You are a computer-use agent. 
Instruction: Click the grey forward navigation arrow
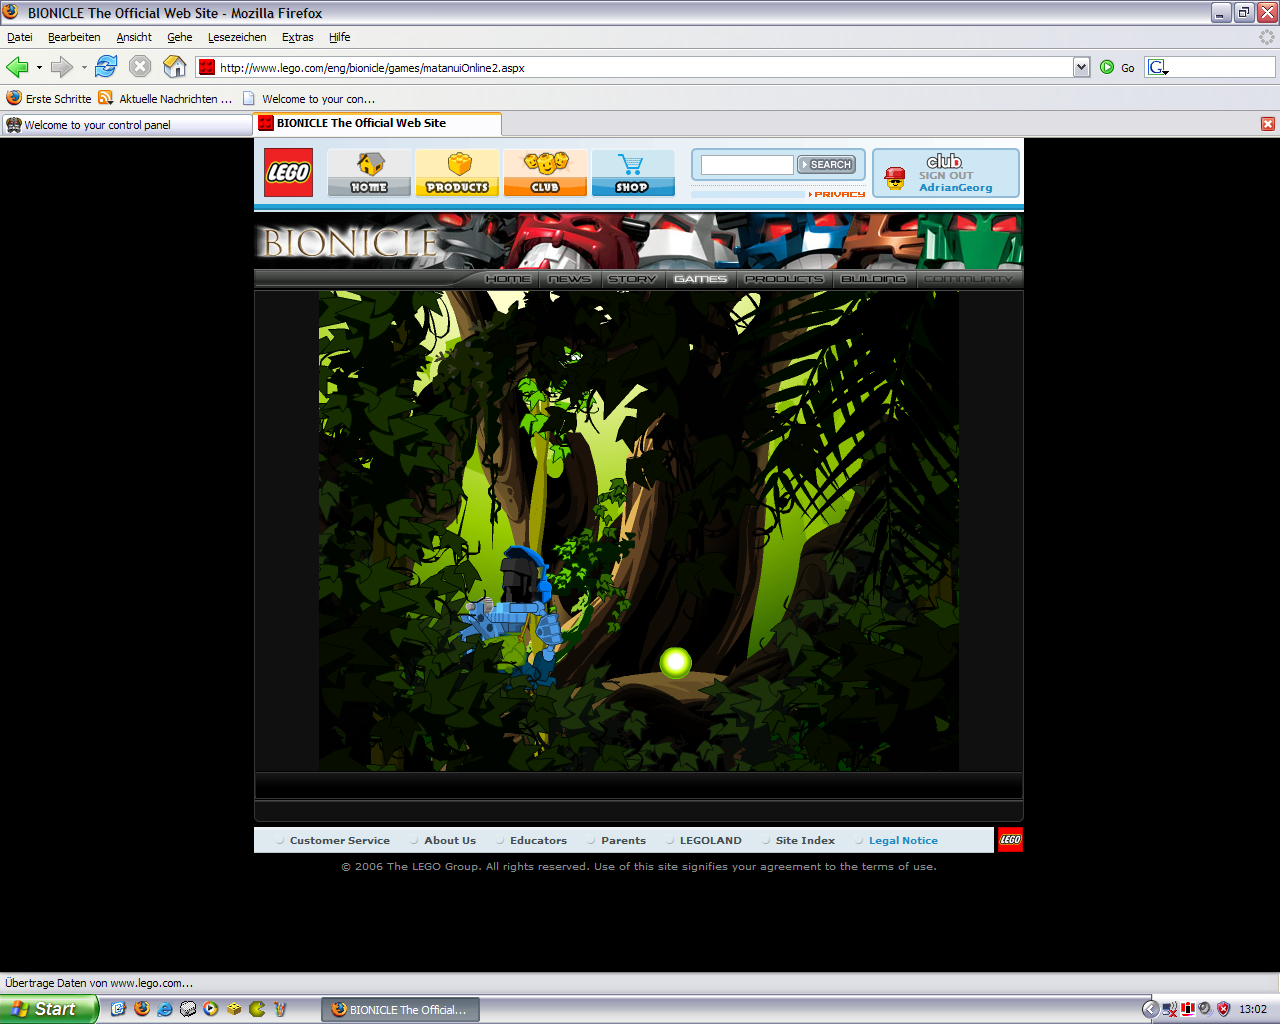[x=62, y=67]
